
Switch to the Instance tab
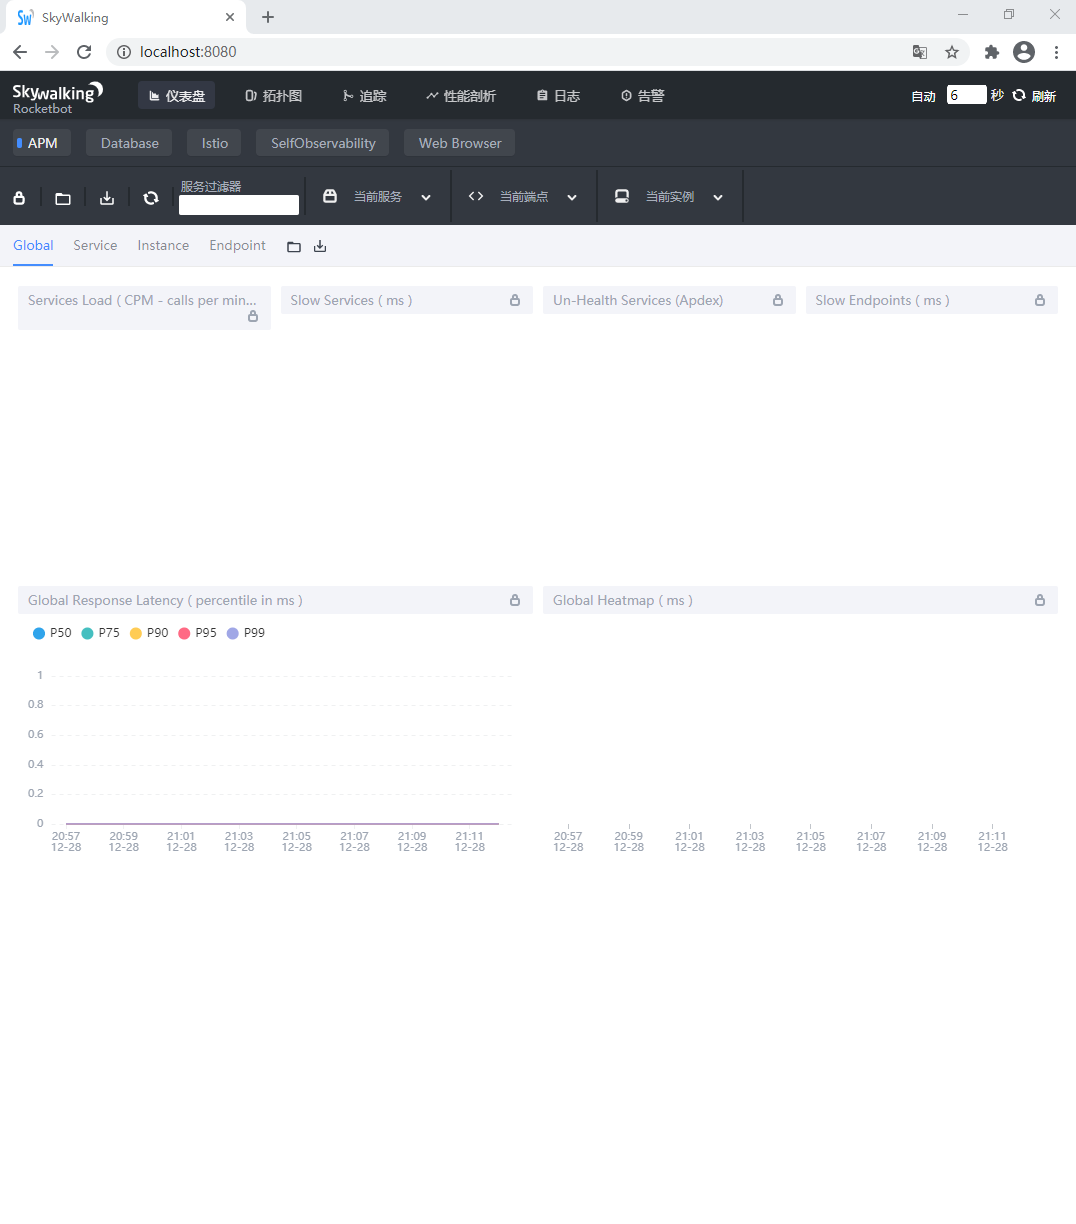[x=163, y=245]
